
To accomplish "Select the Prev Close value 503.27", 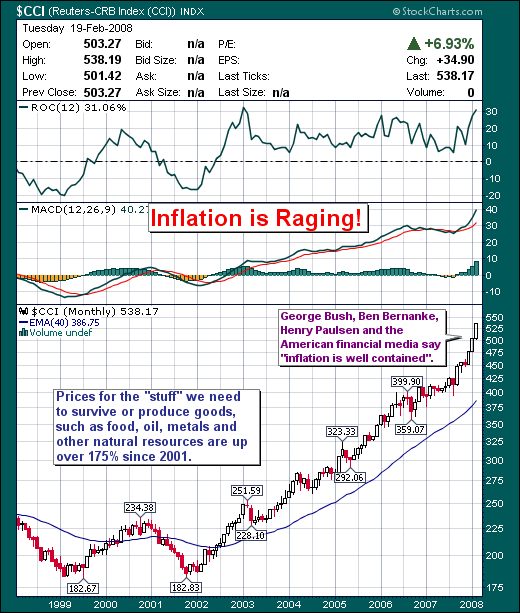I will (x=102, y=92).
